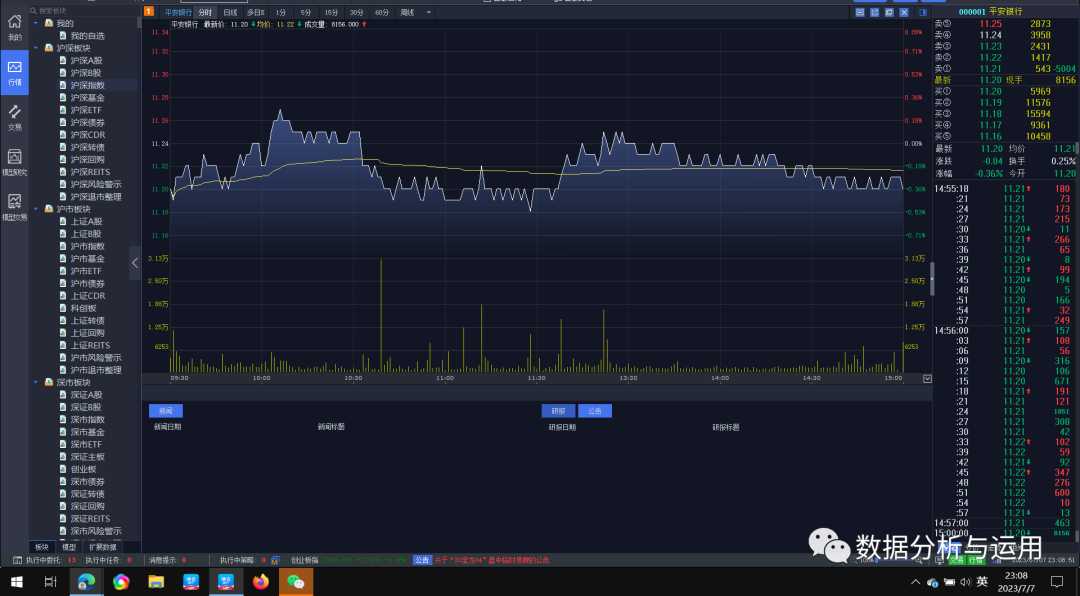This screenshot has height=596, width=1080.
Task: Collapse left panel using the chevron handle
Action: (135, 263)
